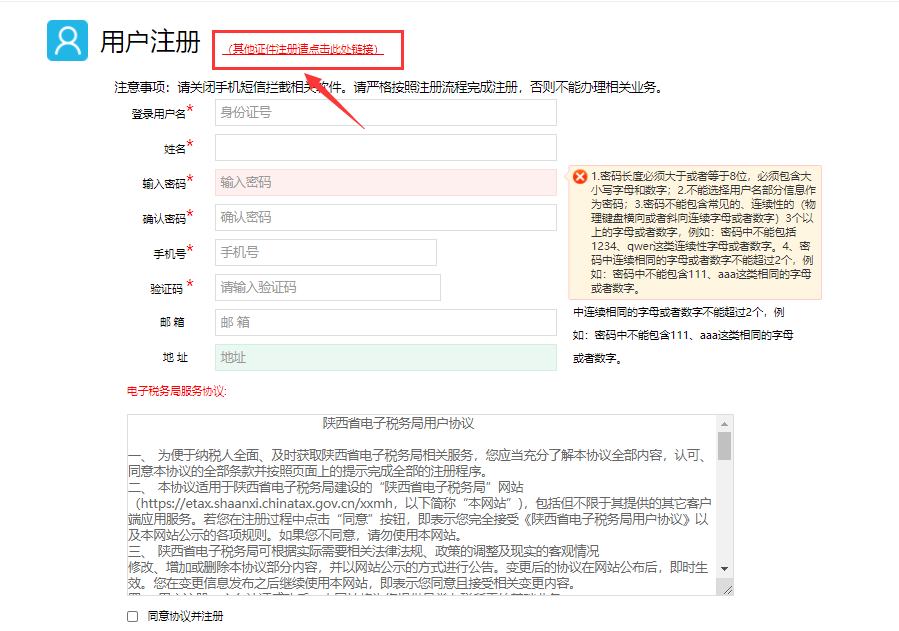
Task: Select the 验证码 verification code field
Action: pos(328,287)
